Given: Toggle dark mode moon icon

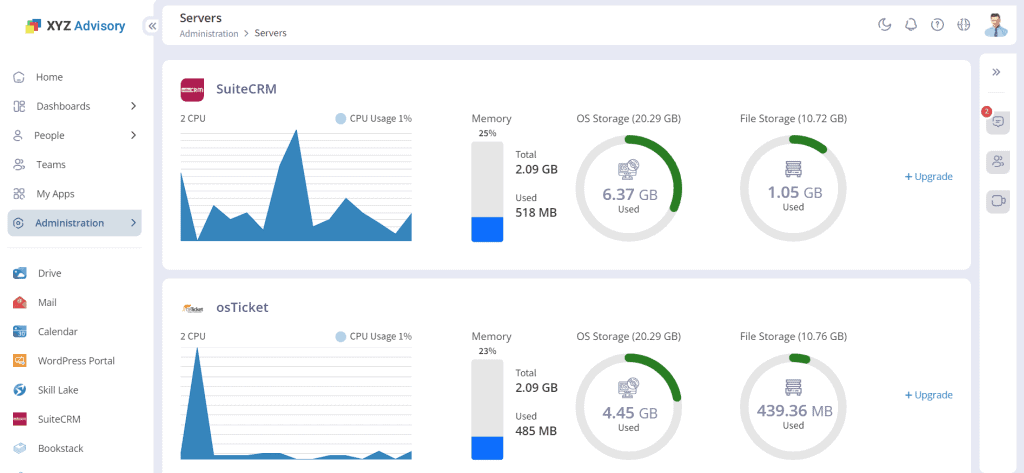Looking at the screenshot, I should point(884,25).
